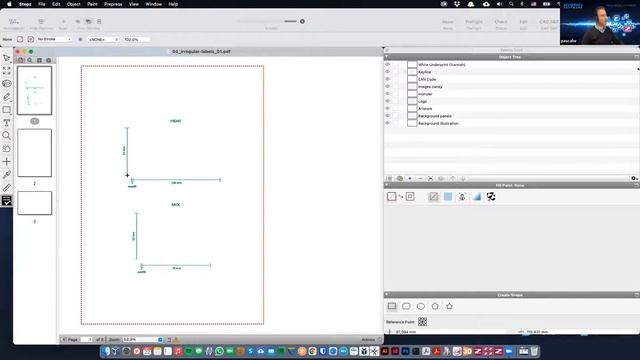The height and width of the screenshot is (360, 640).
Task: Open the Prepress menu
Action: click(x=113, y=4)
